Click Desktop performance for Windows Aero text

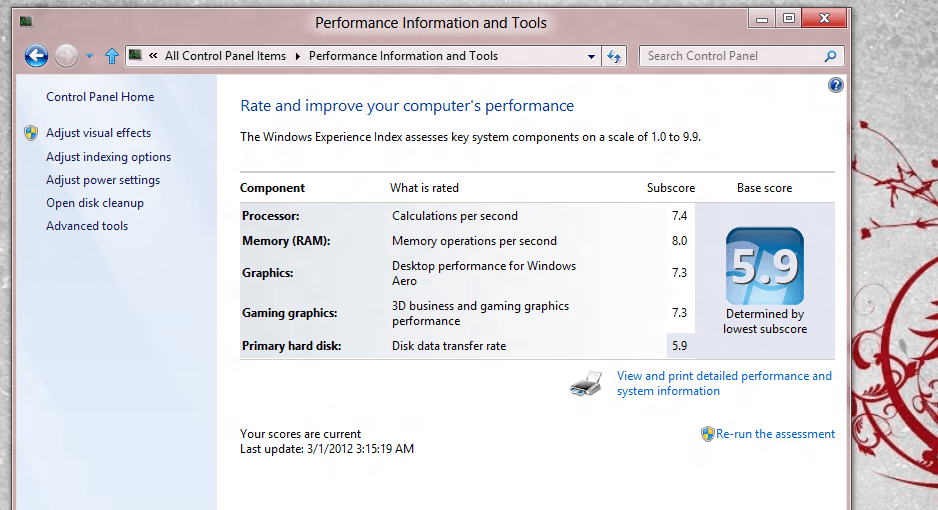tap(484, 273)
